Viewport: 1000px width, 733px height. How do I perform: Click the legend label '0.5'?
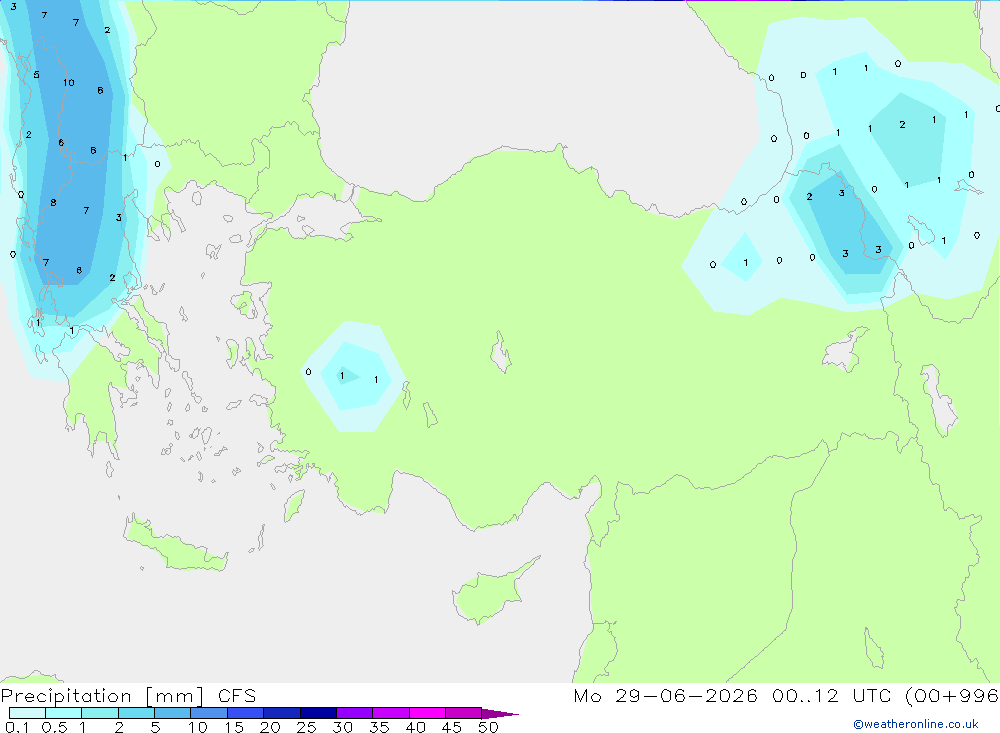pyautogui.click(x=54, y=727)
